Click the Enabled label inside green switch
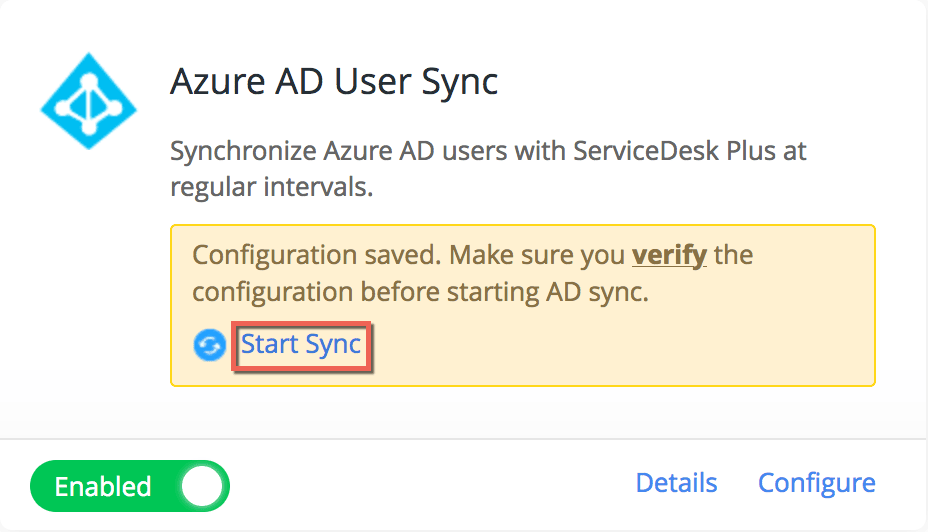Image resolution: width=928 pixels, height=532 pixels. 102,487
